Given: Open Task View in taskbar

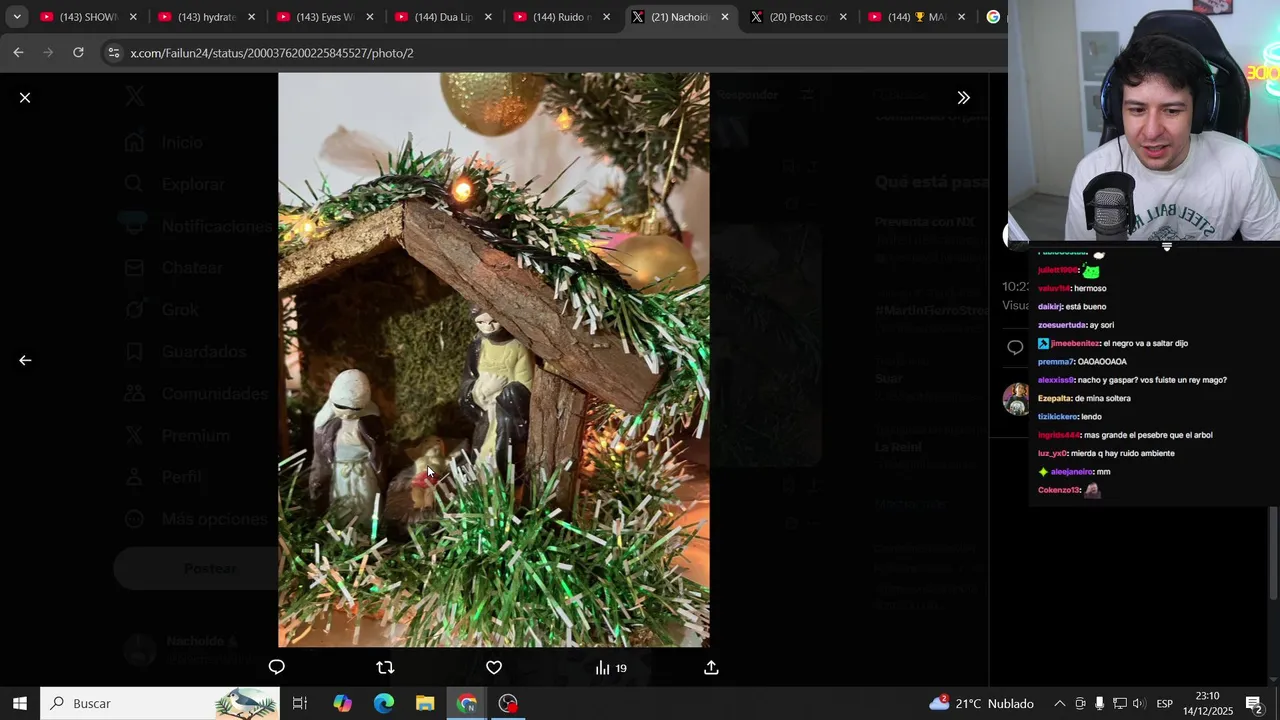Looking at the screenshot, I should click(299, 703).
